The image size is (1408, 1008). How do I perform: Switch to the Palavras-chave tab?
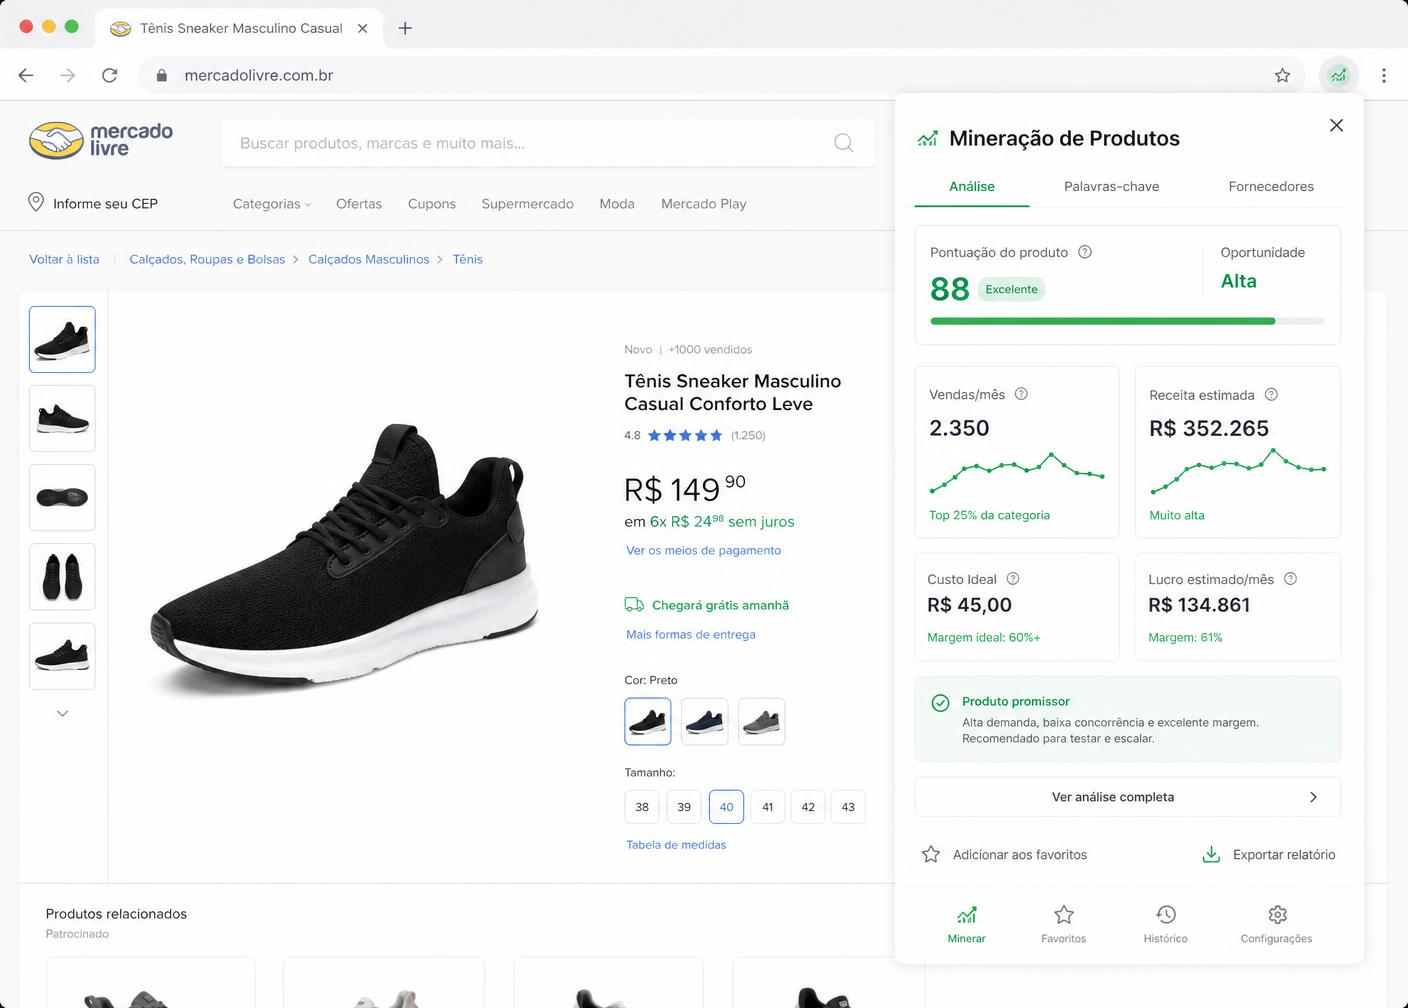pos(1111,186)
